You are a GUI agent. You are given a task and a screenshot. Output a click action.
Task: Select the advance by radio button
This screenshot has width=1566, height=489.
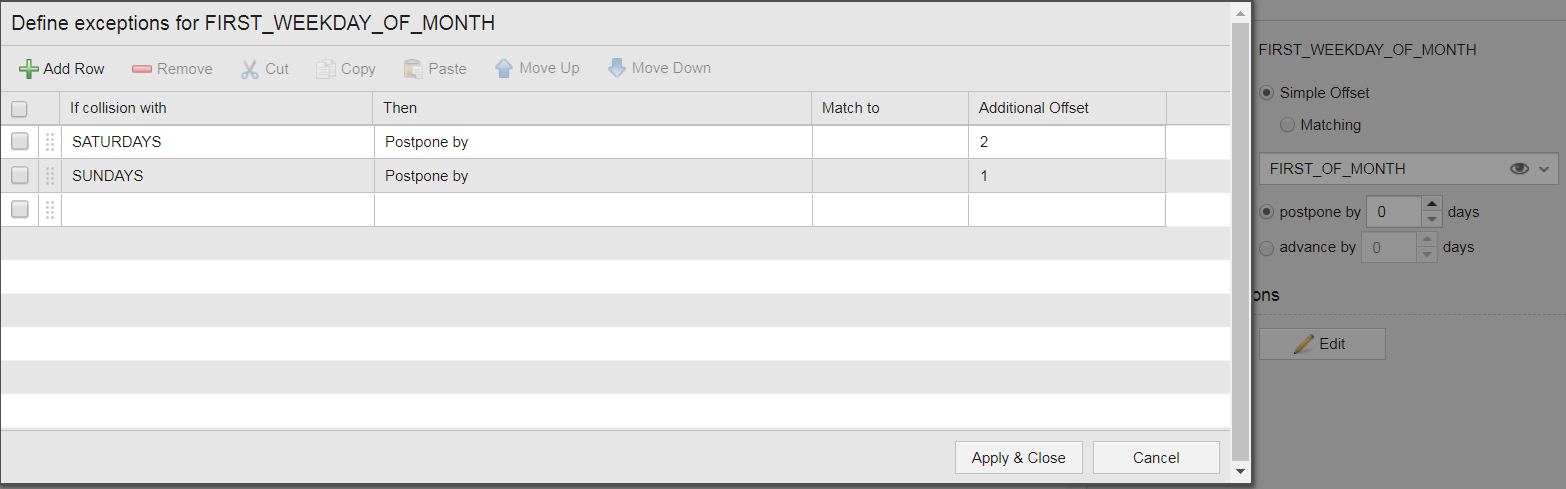(1268, 247)
